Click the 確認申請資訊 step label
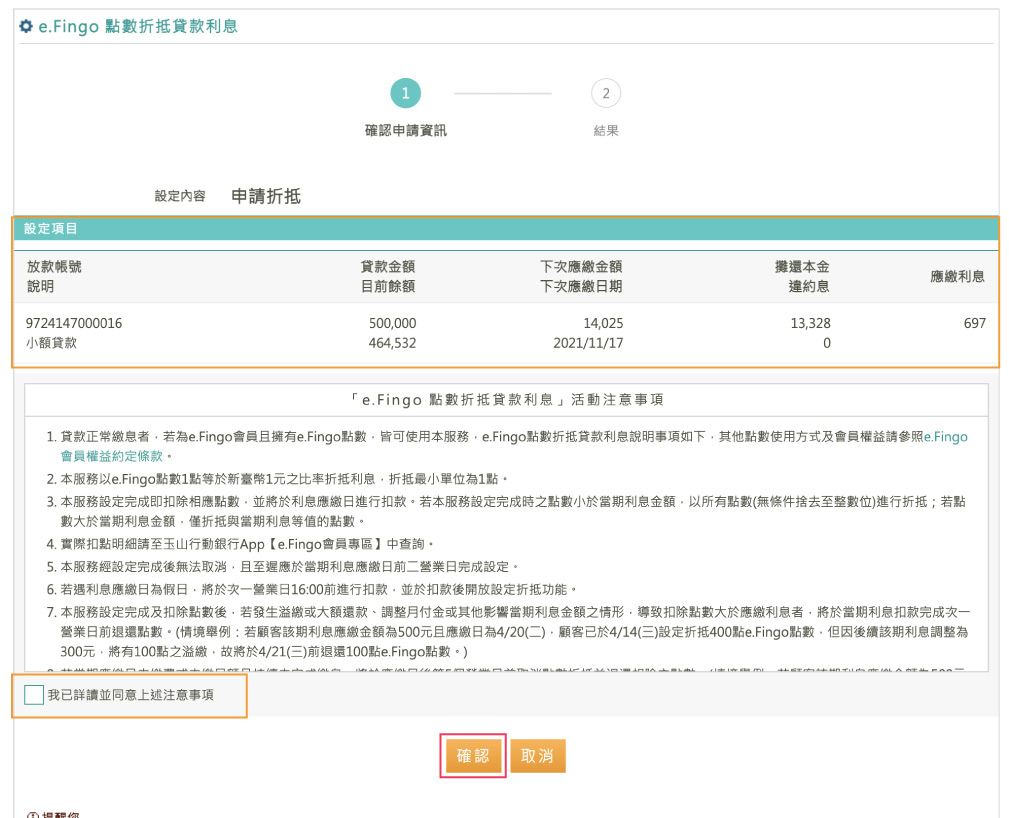The height and width of the screenshot is (818, 1009). click(405, 131)
